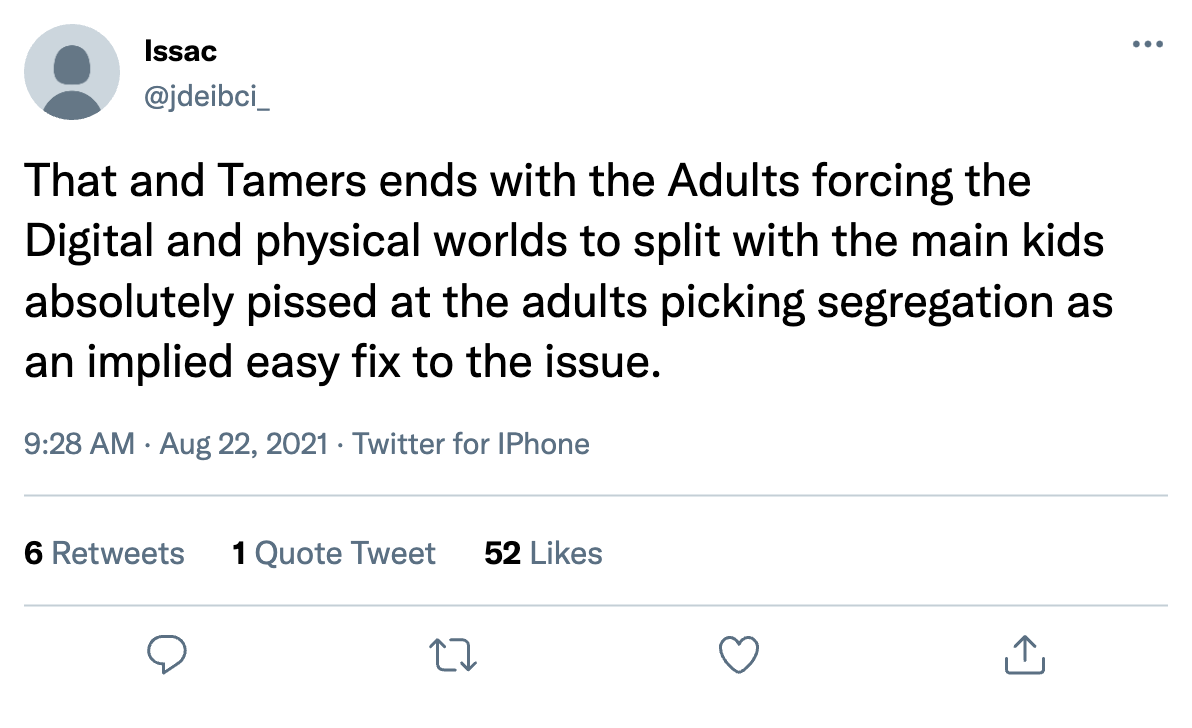Image resolution: width=1192 pixels, height=728 pixels.
Task: Like the tweet with heart icon
Action: (x=740, y=656)
